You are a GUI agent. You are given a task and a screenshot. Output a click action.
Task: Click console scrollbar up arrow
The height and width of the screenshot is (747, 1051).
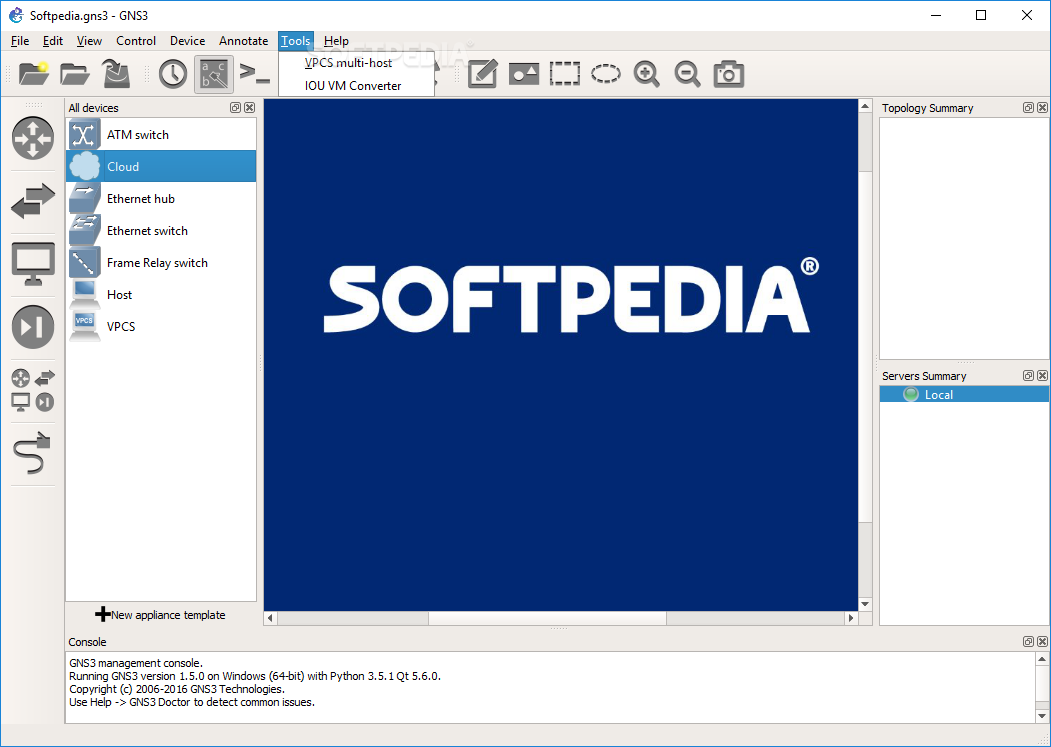[x=1042, y=659]
